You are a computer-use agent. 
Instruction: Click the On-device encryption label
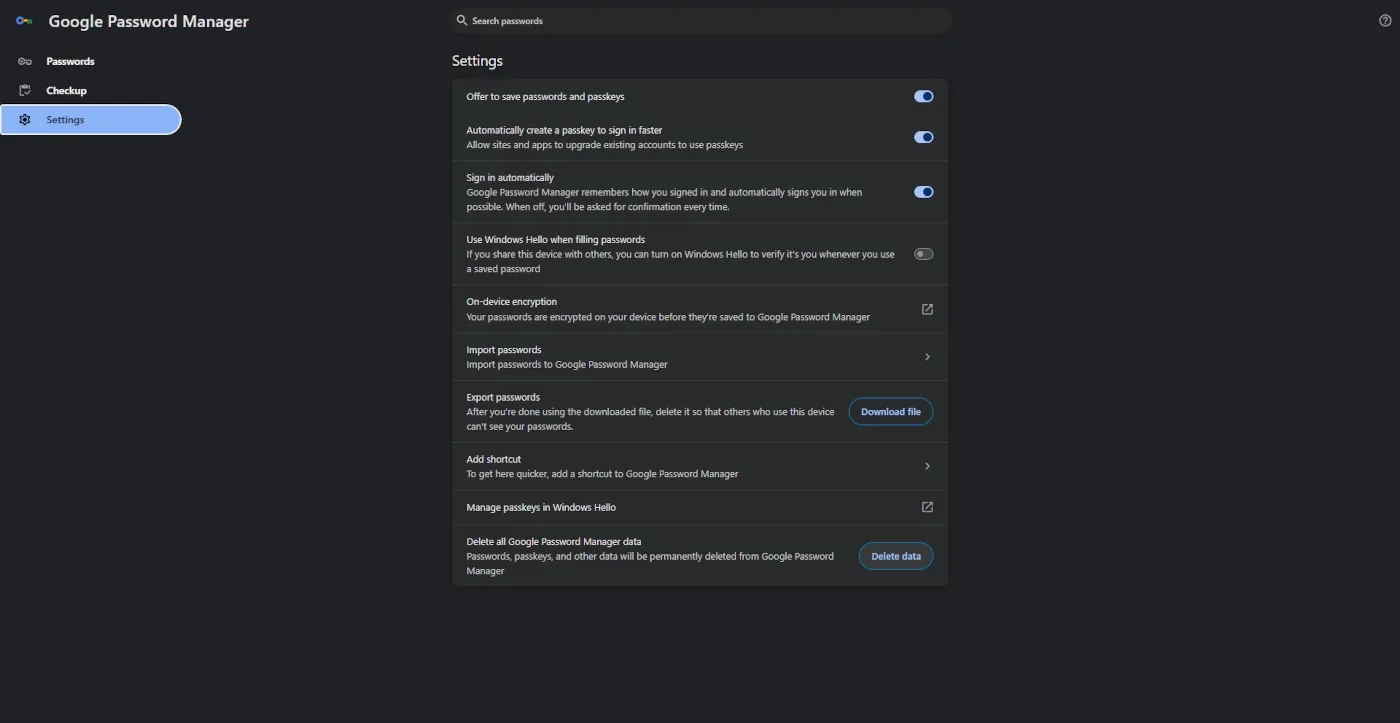512,302
